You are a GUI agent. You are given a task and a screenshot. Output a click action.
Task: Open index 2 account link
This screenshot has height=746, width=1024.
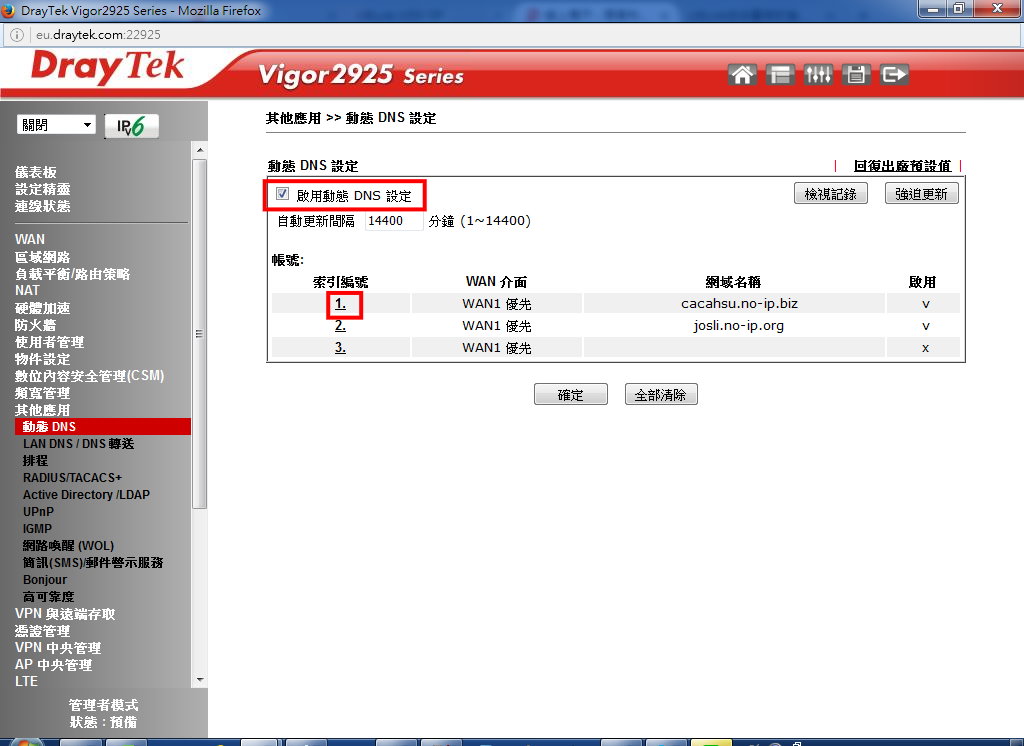340,326
